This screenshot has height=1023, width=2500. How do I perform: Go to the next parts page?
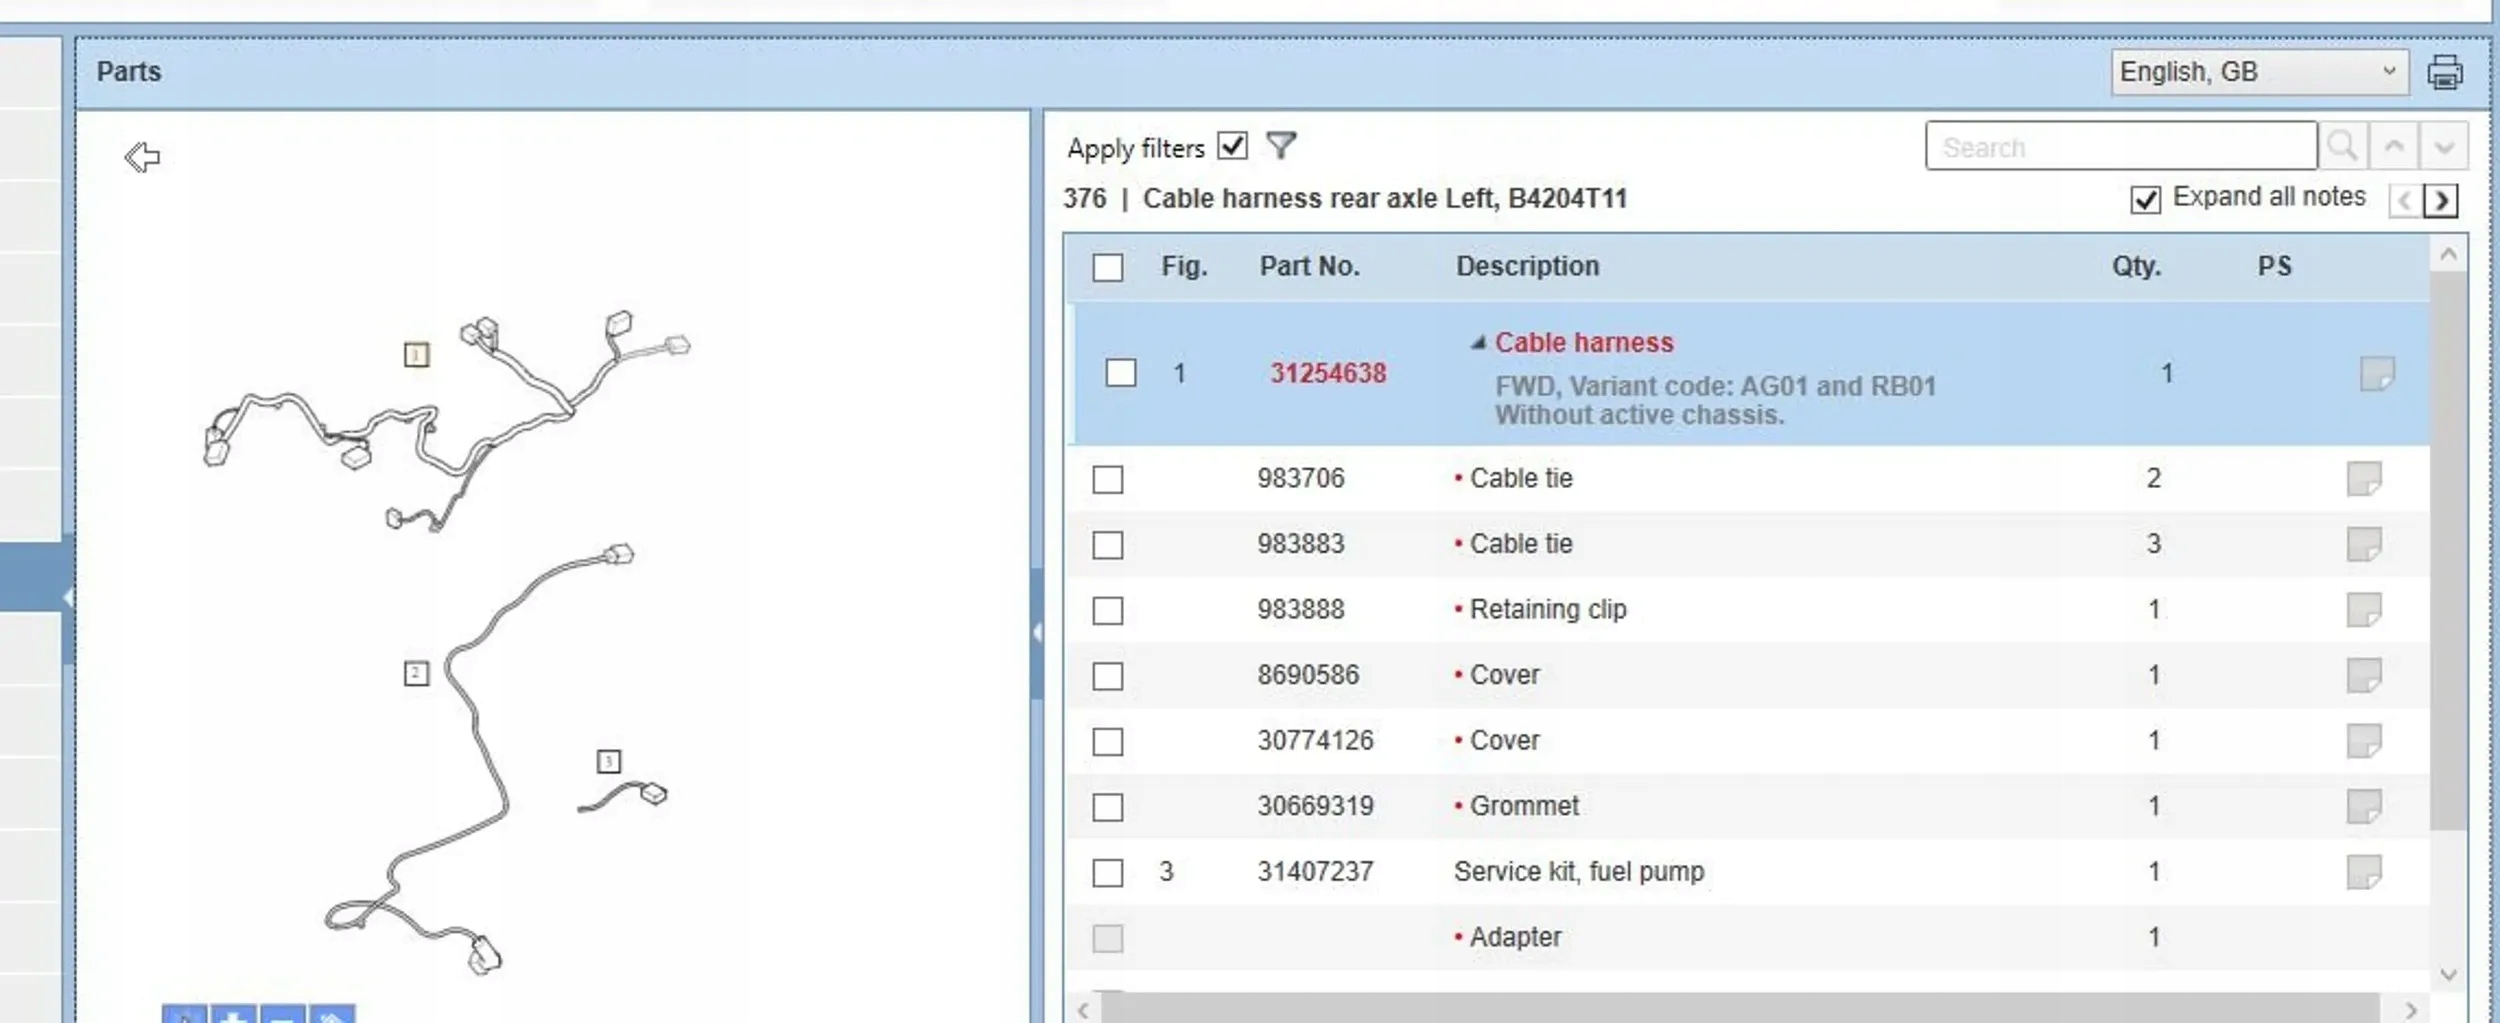click(2441, 201)
